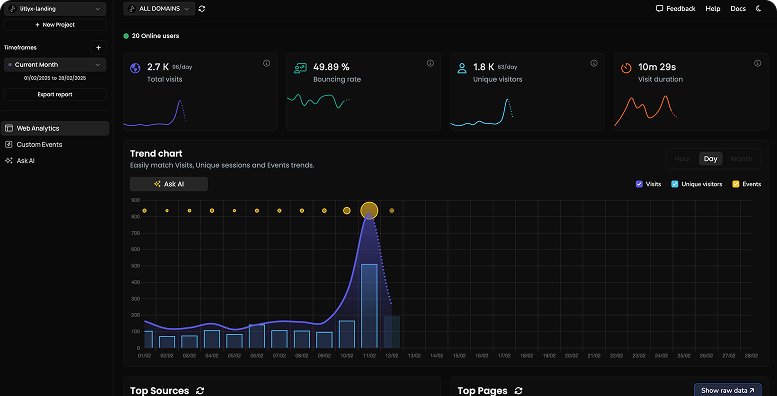Open info icon on Total visits card

267,63
